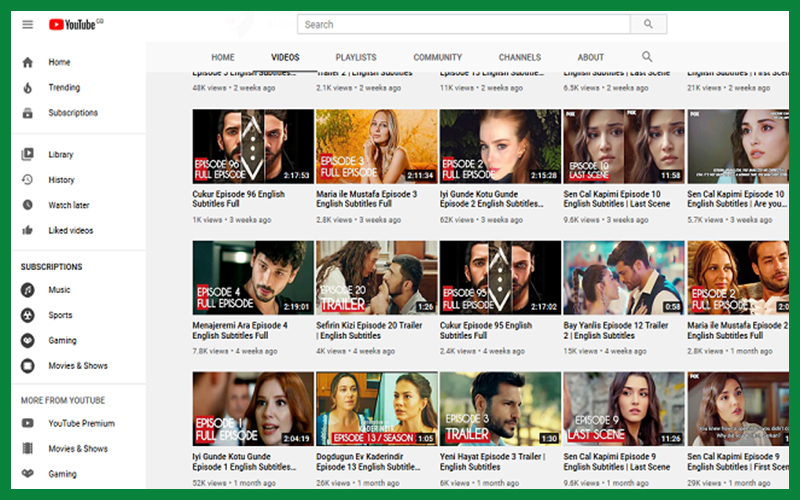
Task: Click the Home house icon in sidebar
Action: (28, 62)
